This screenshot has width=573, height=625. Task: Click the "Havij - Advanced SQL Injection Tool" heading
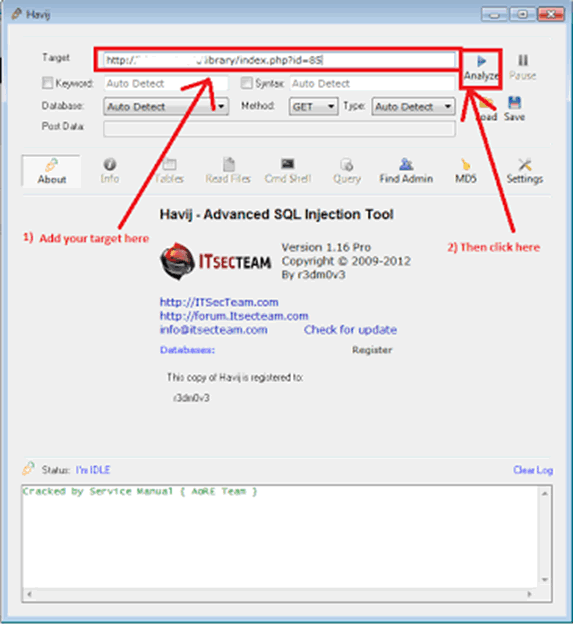tap(277, 214)
